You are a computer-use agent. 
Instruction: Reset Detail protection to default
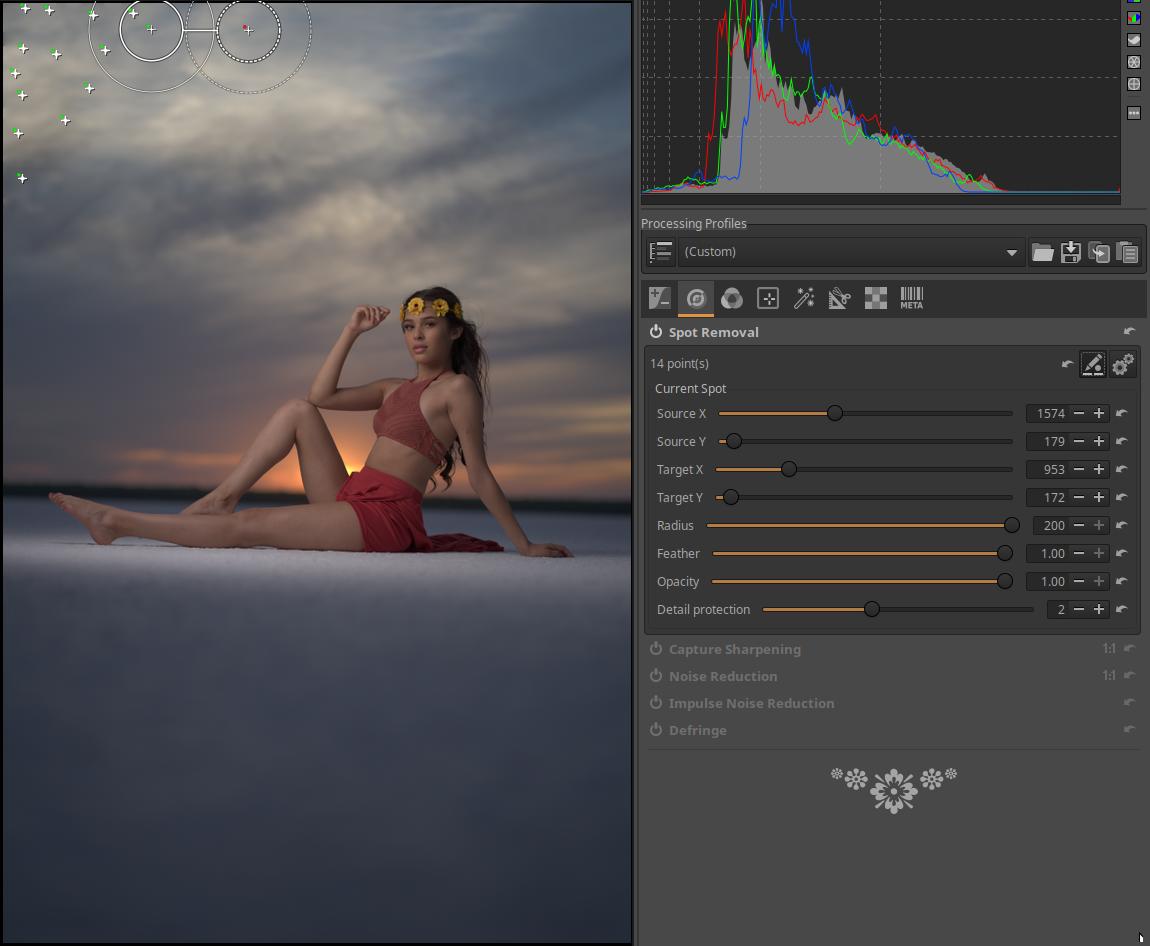pos(1122,609)
